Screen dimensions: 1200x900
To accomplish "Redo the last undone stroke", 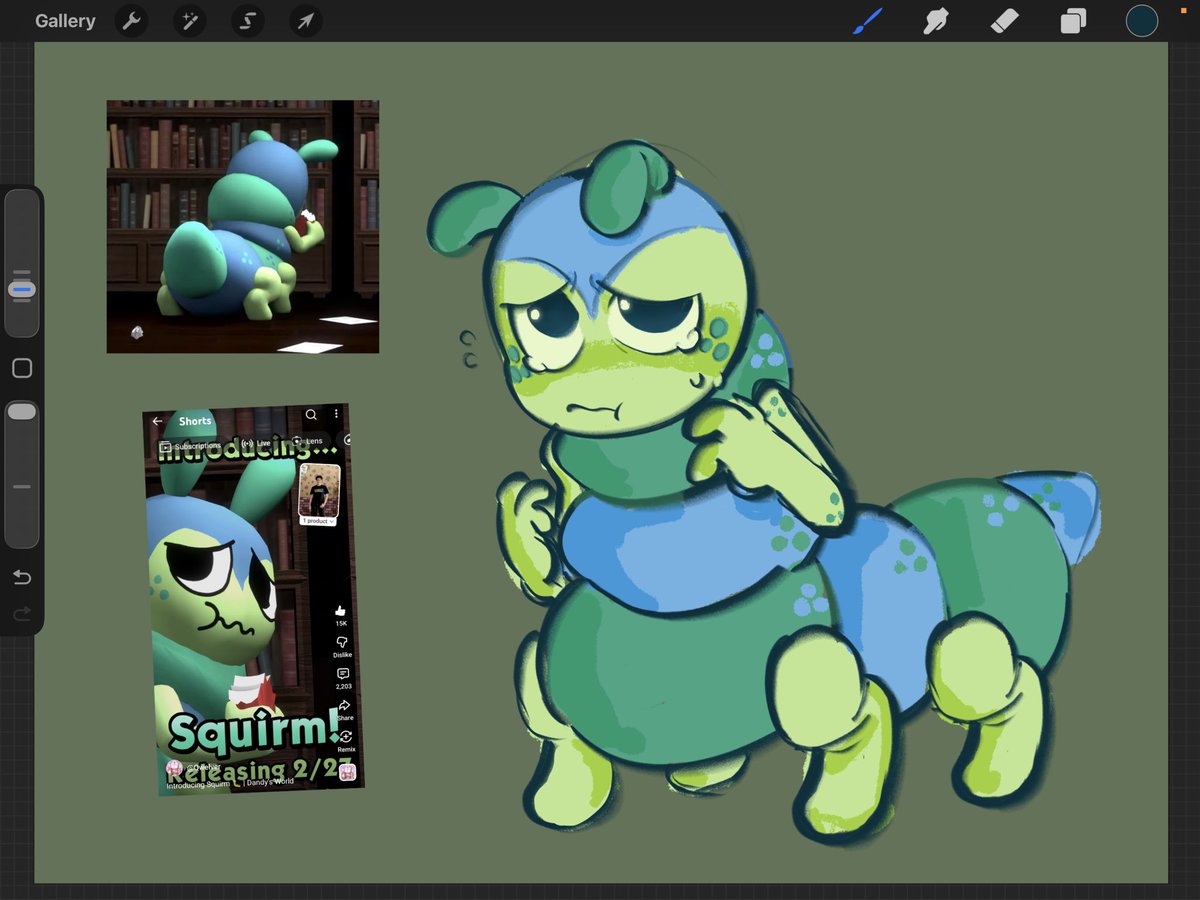I will (x=22, y=613).
